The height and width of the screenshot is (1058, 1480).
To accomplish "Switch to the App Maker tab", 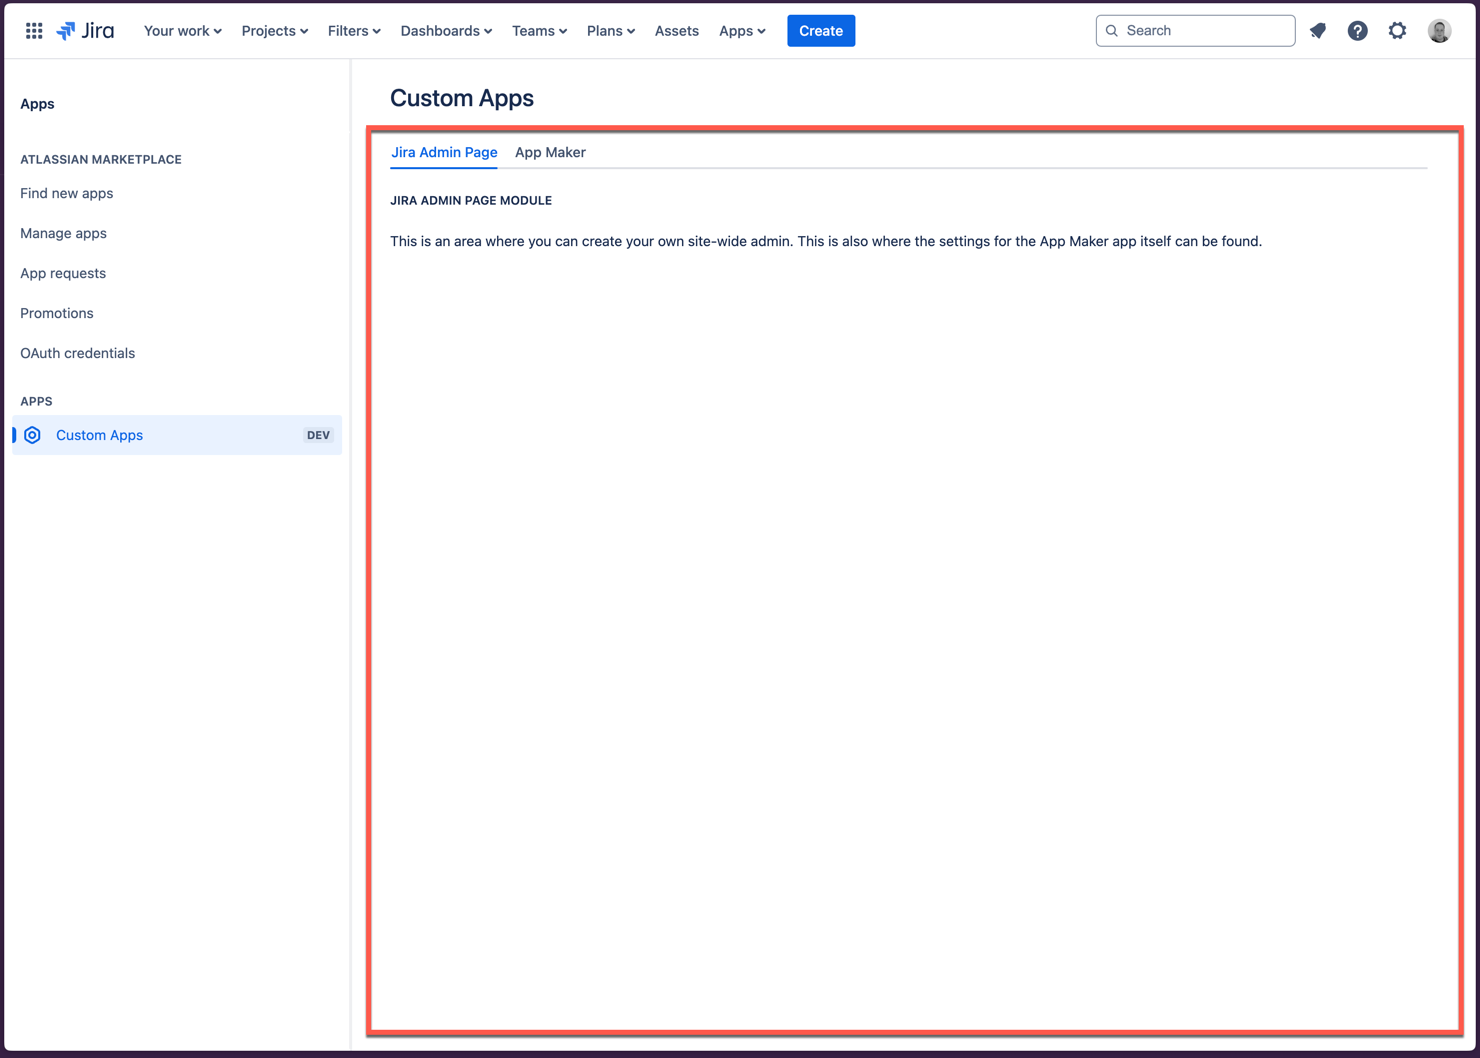I will pyautogui.click(x=550, y=152).
